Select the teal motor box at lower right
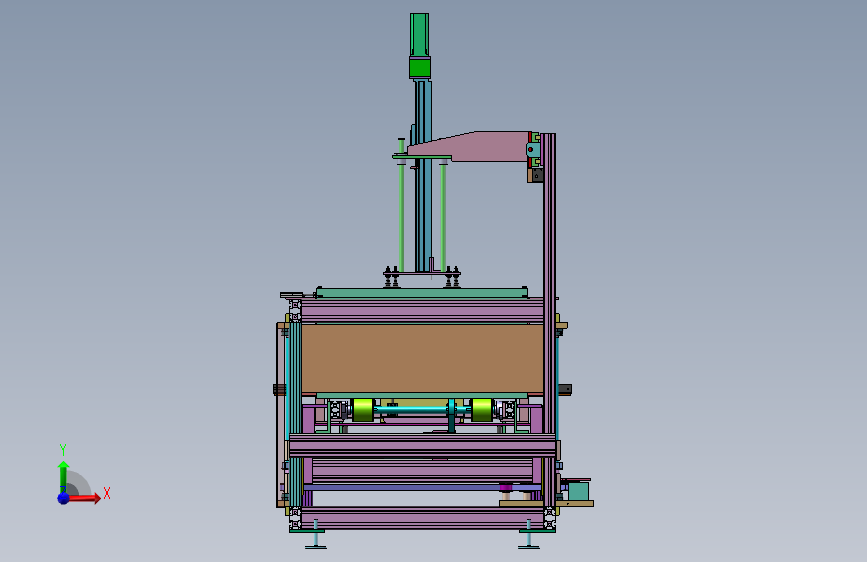Viewport: 867px width, 562px height. point(578,491)
